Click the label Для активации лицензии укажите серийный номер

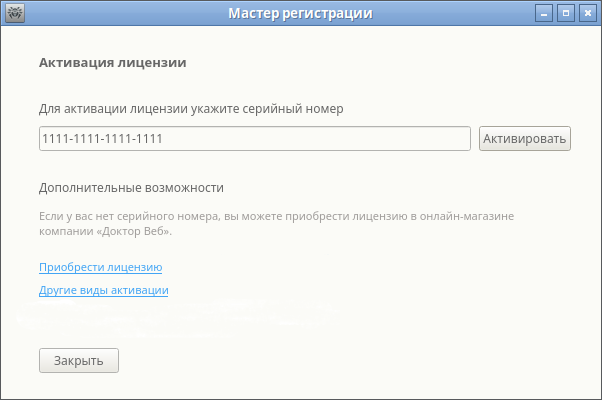(x=191, y=109)
